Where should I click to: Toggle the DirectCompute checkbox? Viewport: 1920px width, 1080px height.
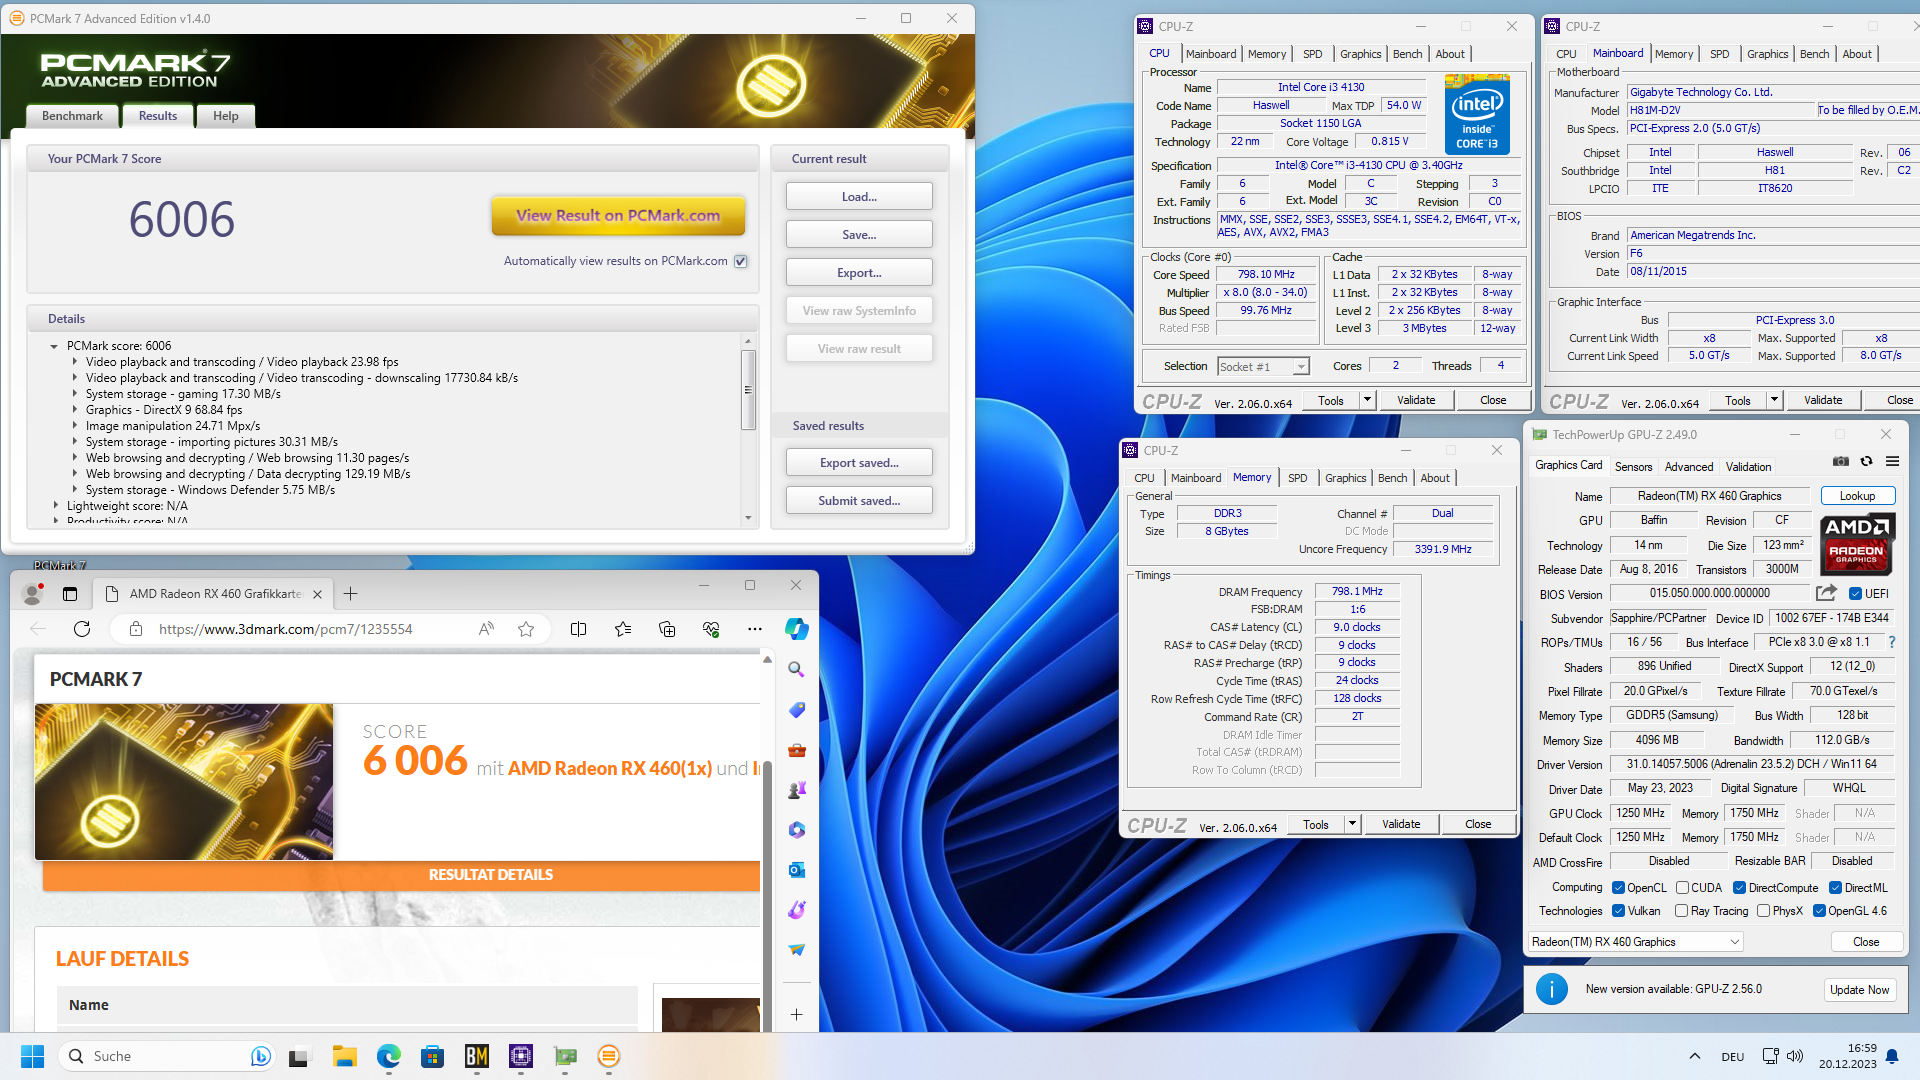pos(1739,887)
